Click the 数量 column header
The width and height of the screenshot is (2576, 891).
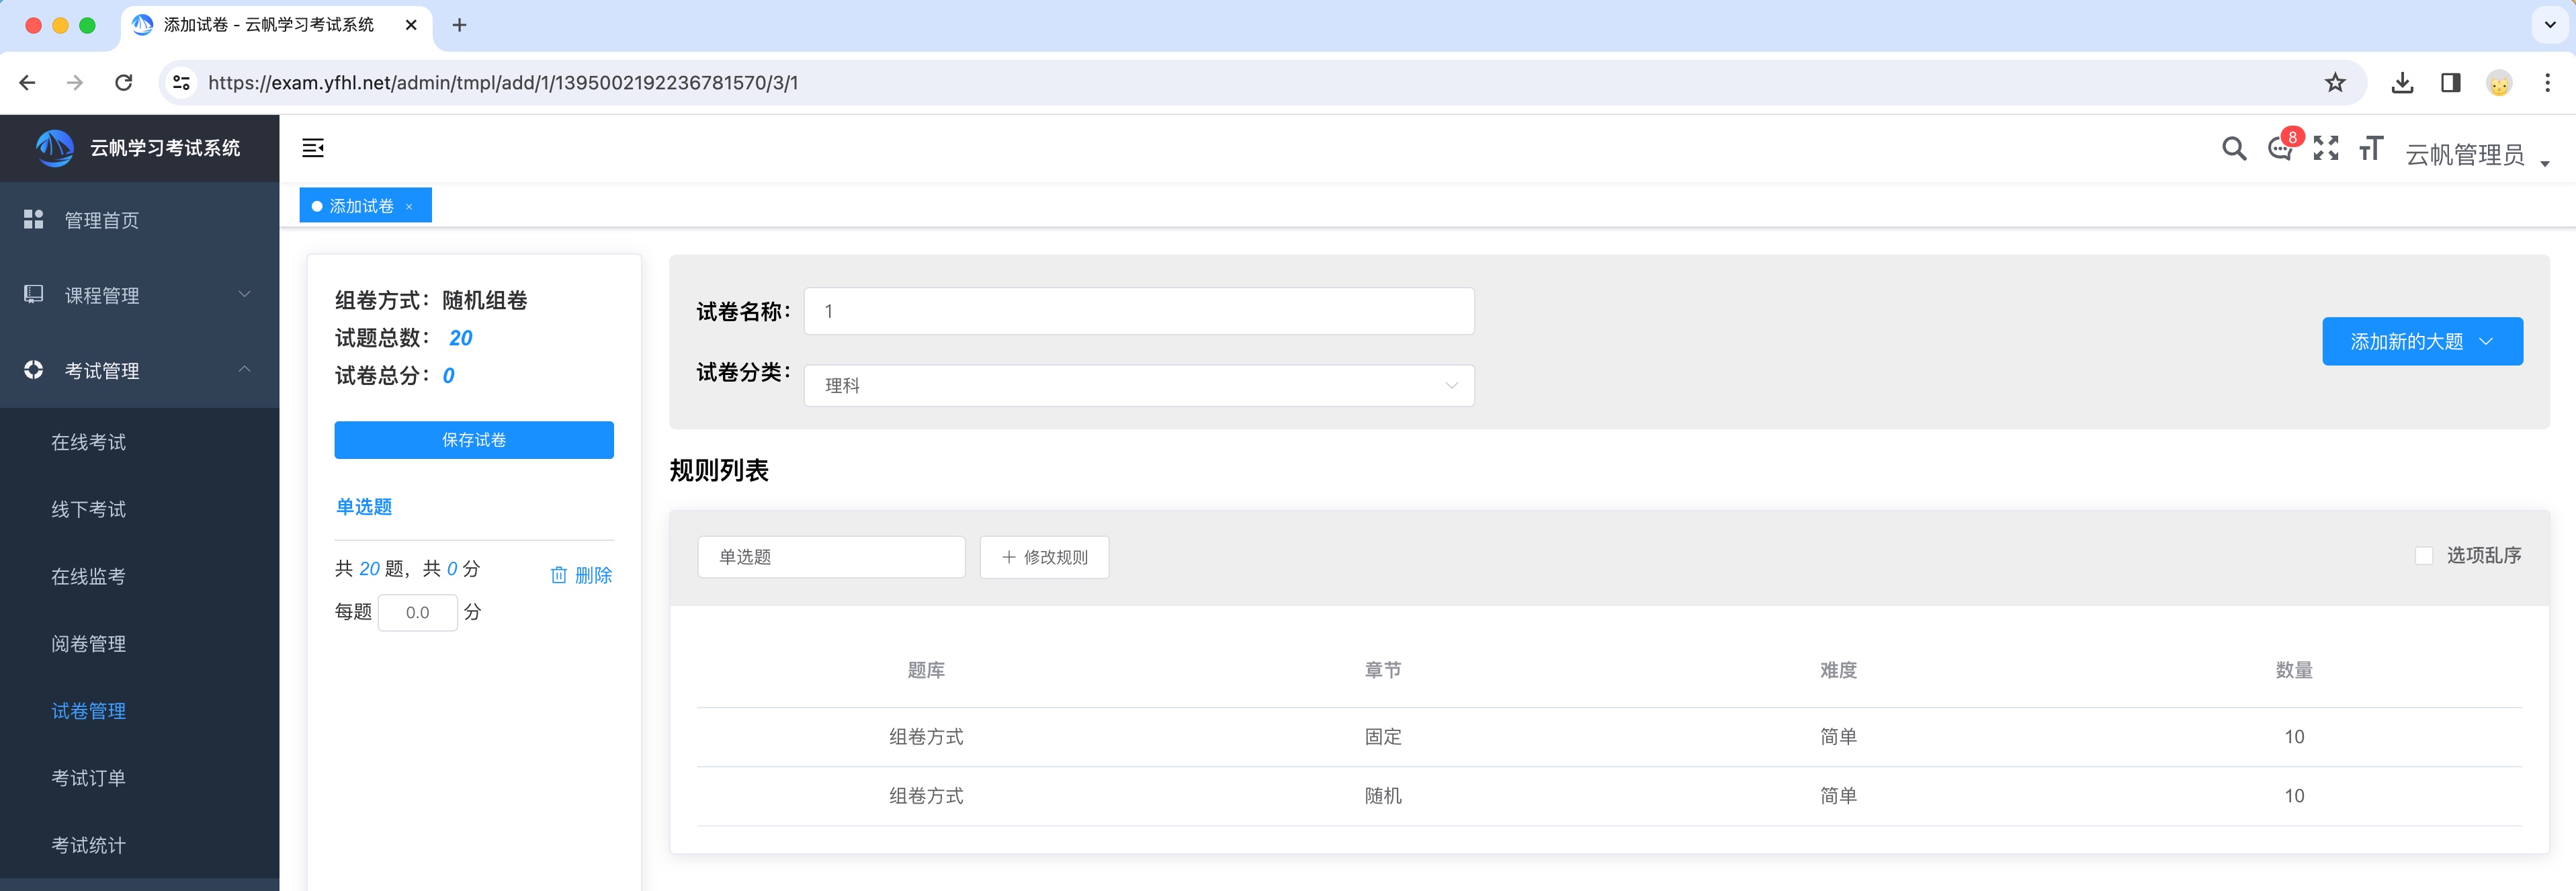(x=2294, y=670)
